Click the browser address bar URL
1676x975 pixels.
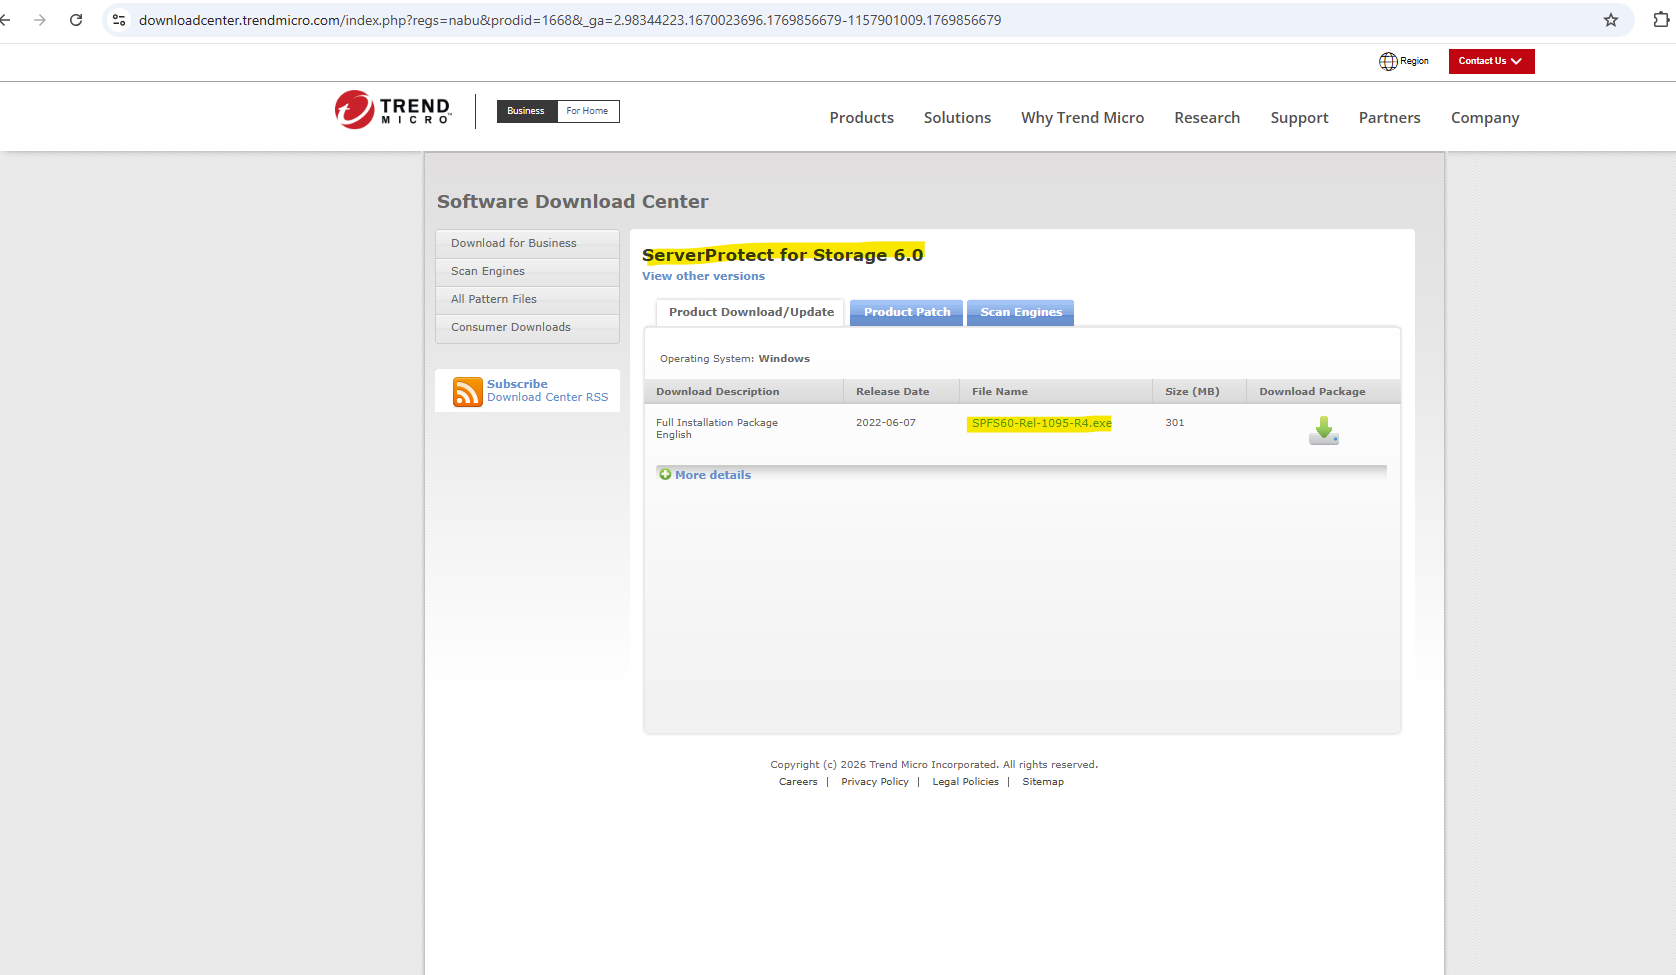tap(570, 20)
